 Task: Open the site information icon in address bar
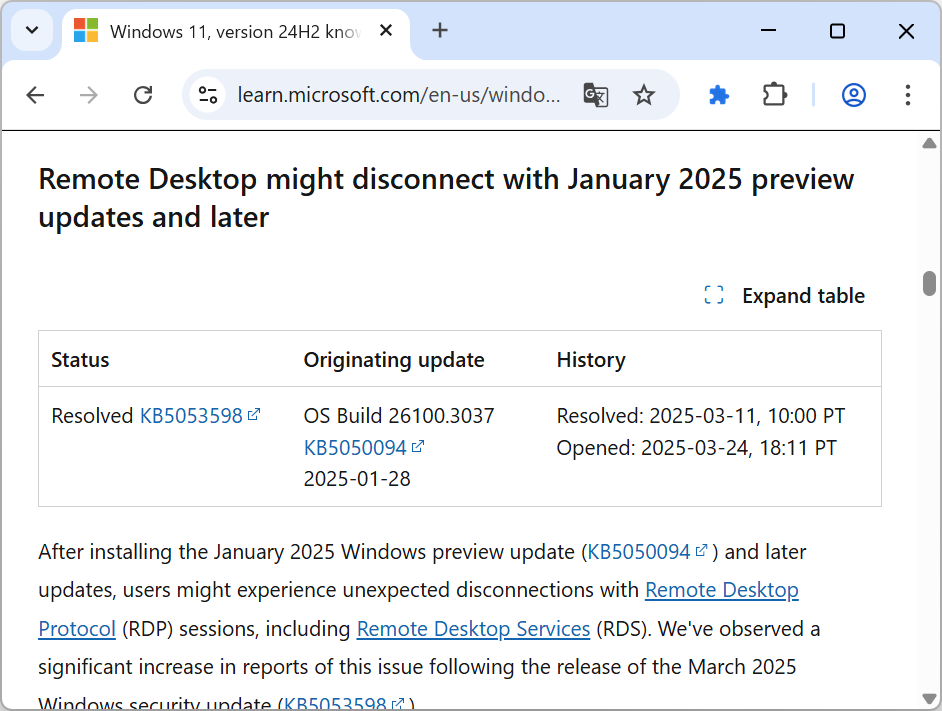click(x=208, y=95)
